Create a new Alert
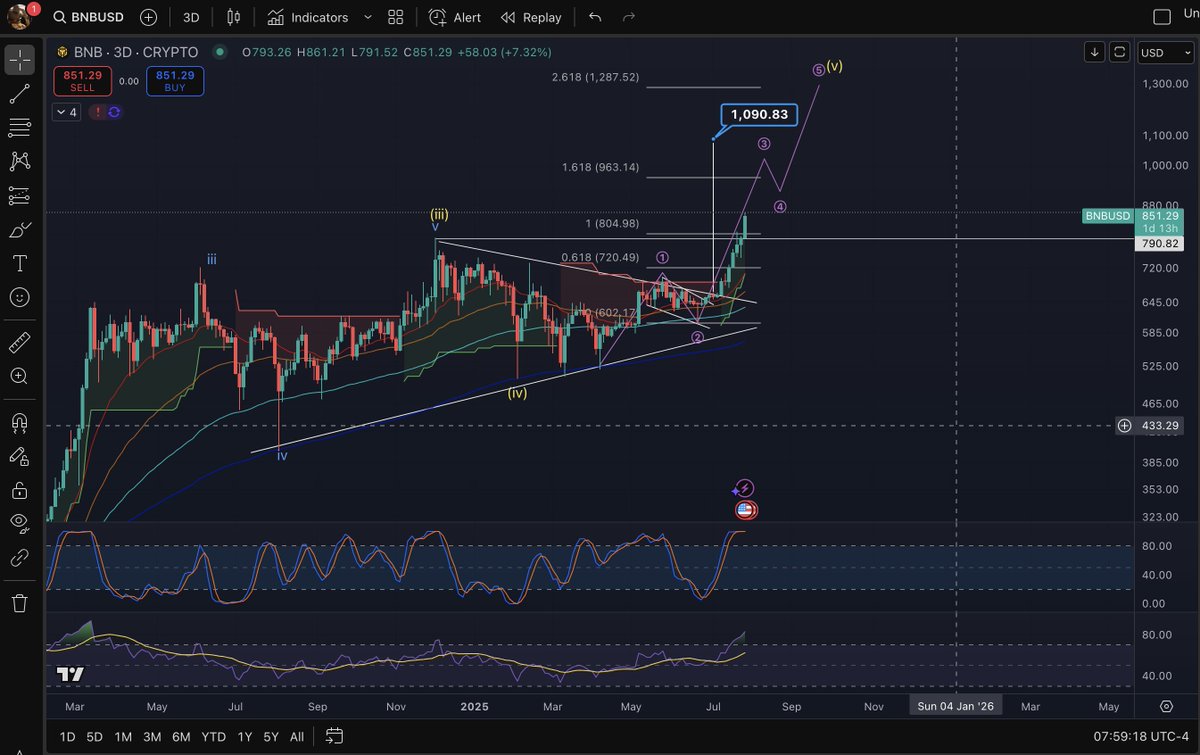 tap(455, 17)
